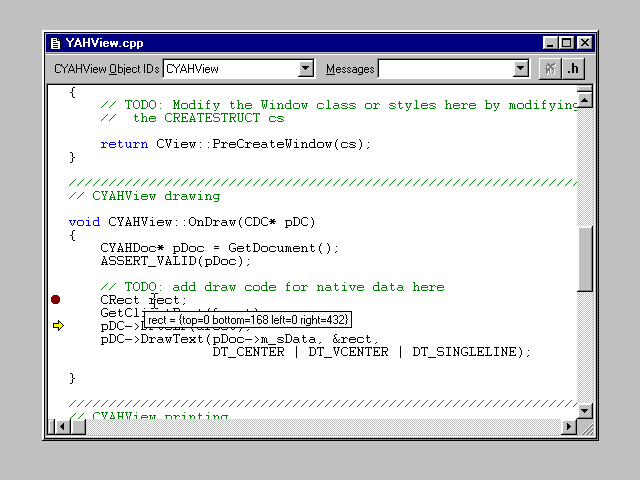Expand the CYAHView Object IDs dropdown
The width and height of the screenshot is (640, 480).
[x=307, y=69]
